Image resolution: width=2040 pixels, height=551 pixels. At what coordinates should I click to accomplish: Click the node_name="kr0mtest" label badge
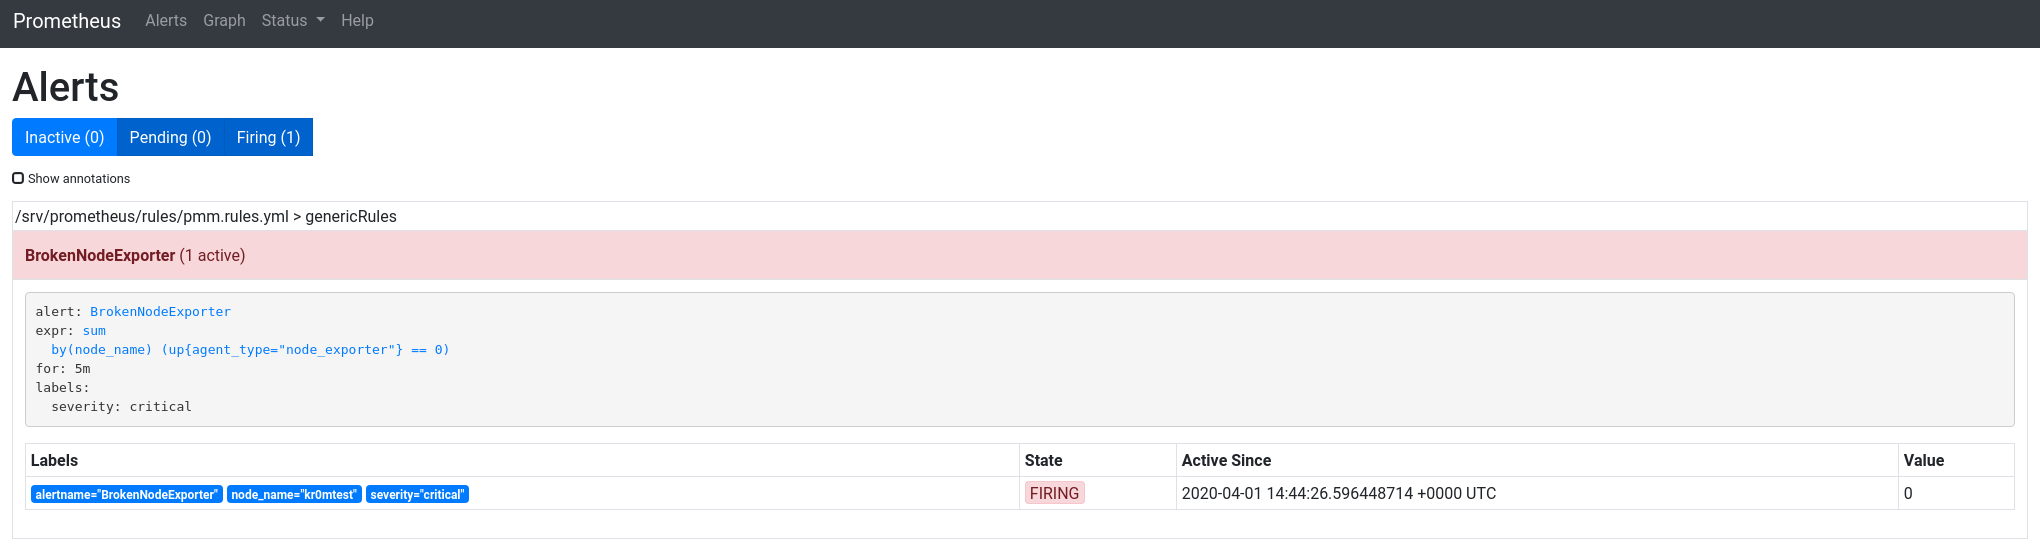[x=294, y=495]
